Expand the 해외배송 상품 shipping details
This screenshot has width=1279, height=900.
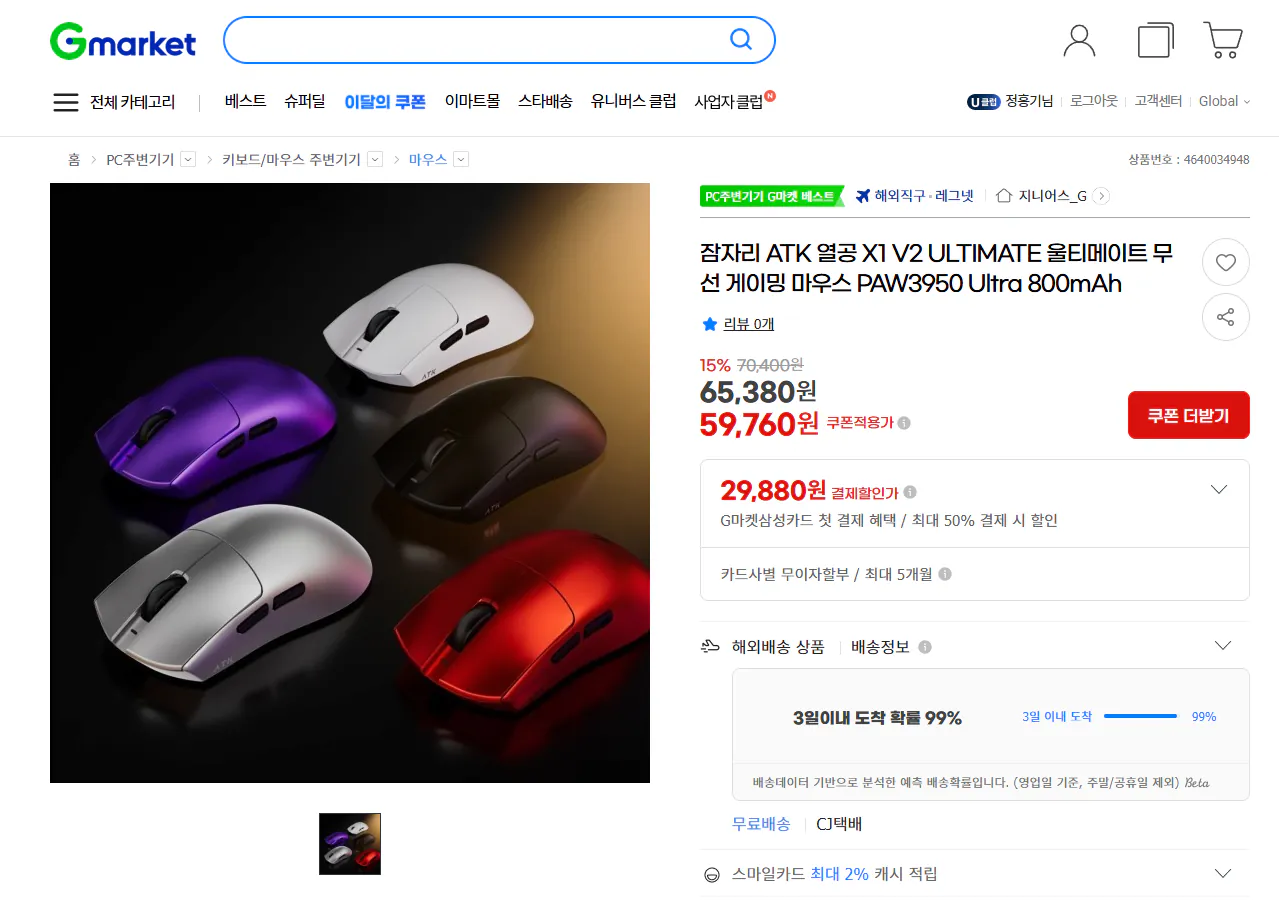1222,646
